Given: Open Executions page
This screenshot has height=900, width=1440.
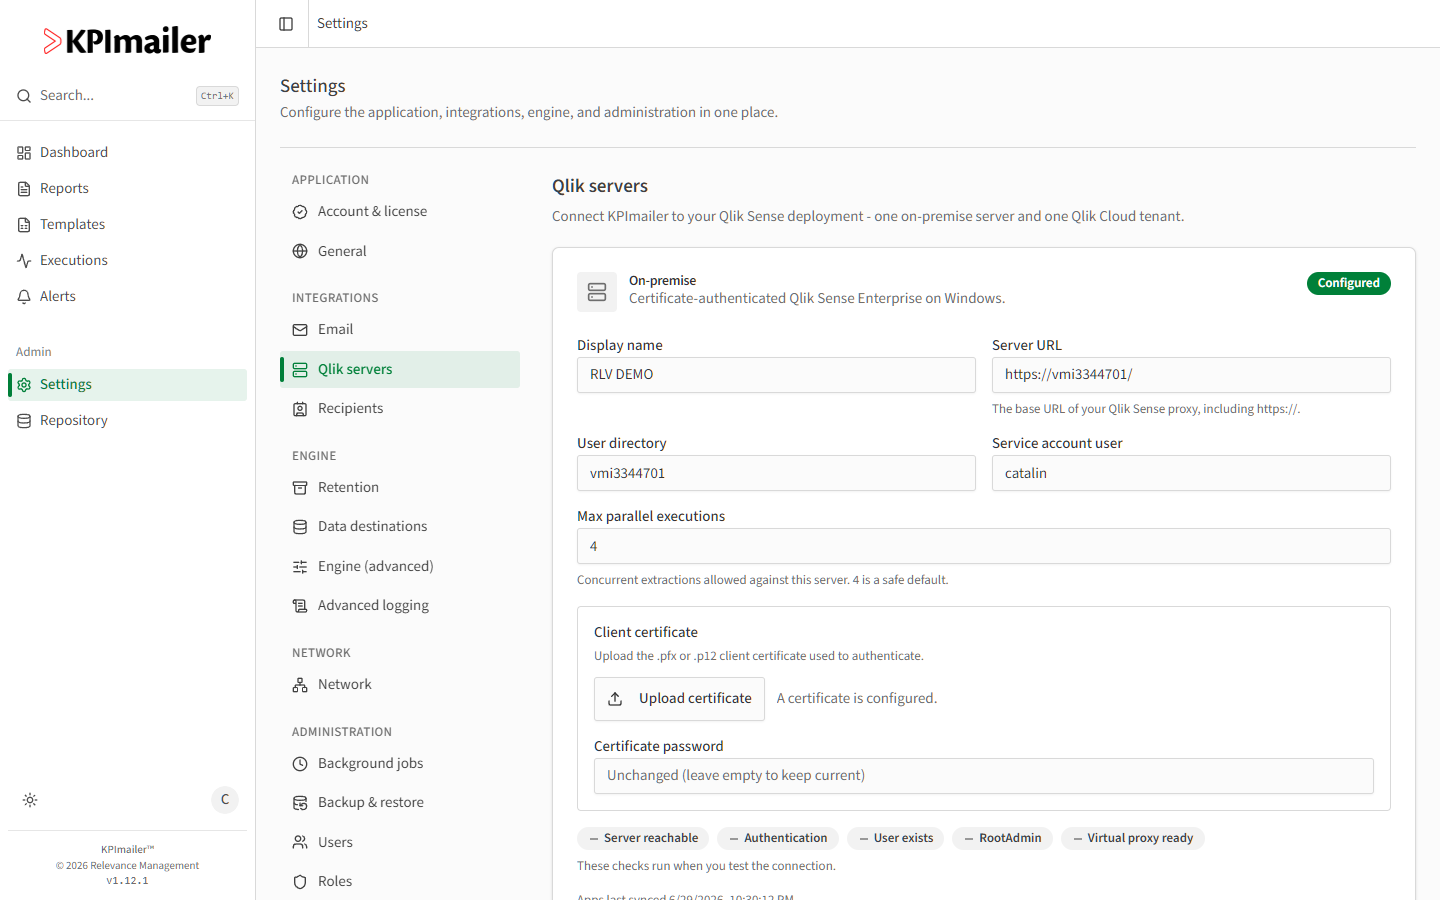Looking at the screenshot, I should pyautogui.click(x=127, y=260).
